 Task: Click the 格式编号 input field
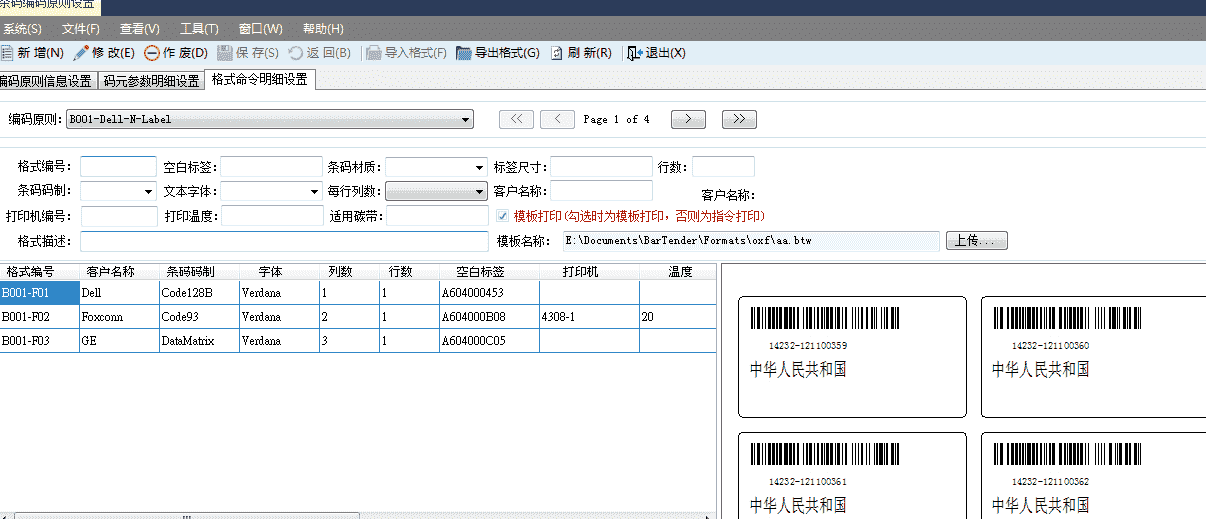pos(119,167)
